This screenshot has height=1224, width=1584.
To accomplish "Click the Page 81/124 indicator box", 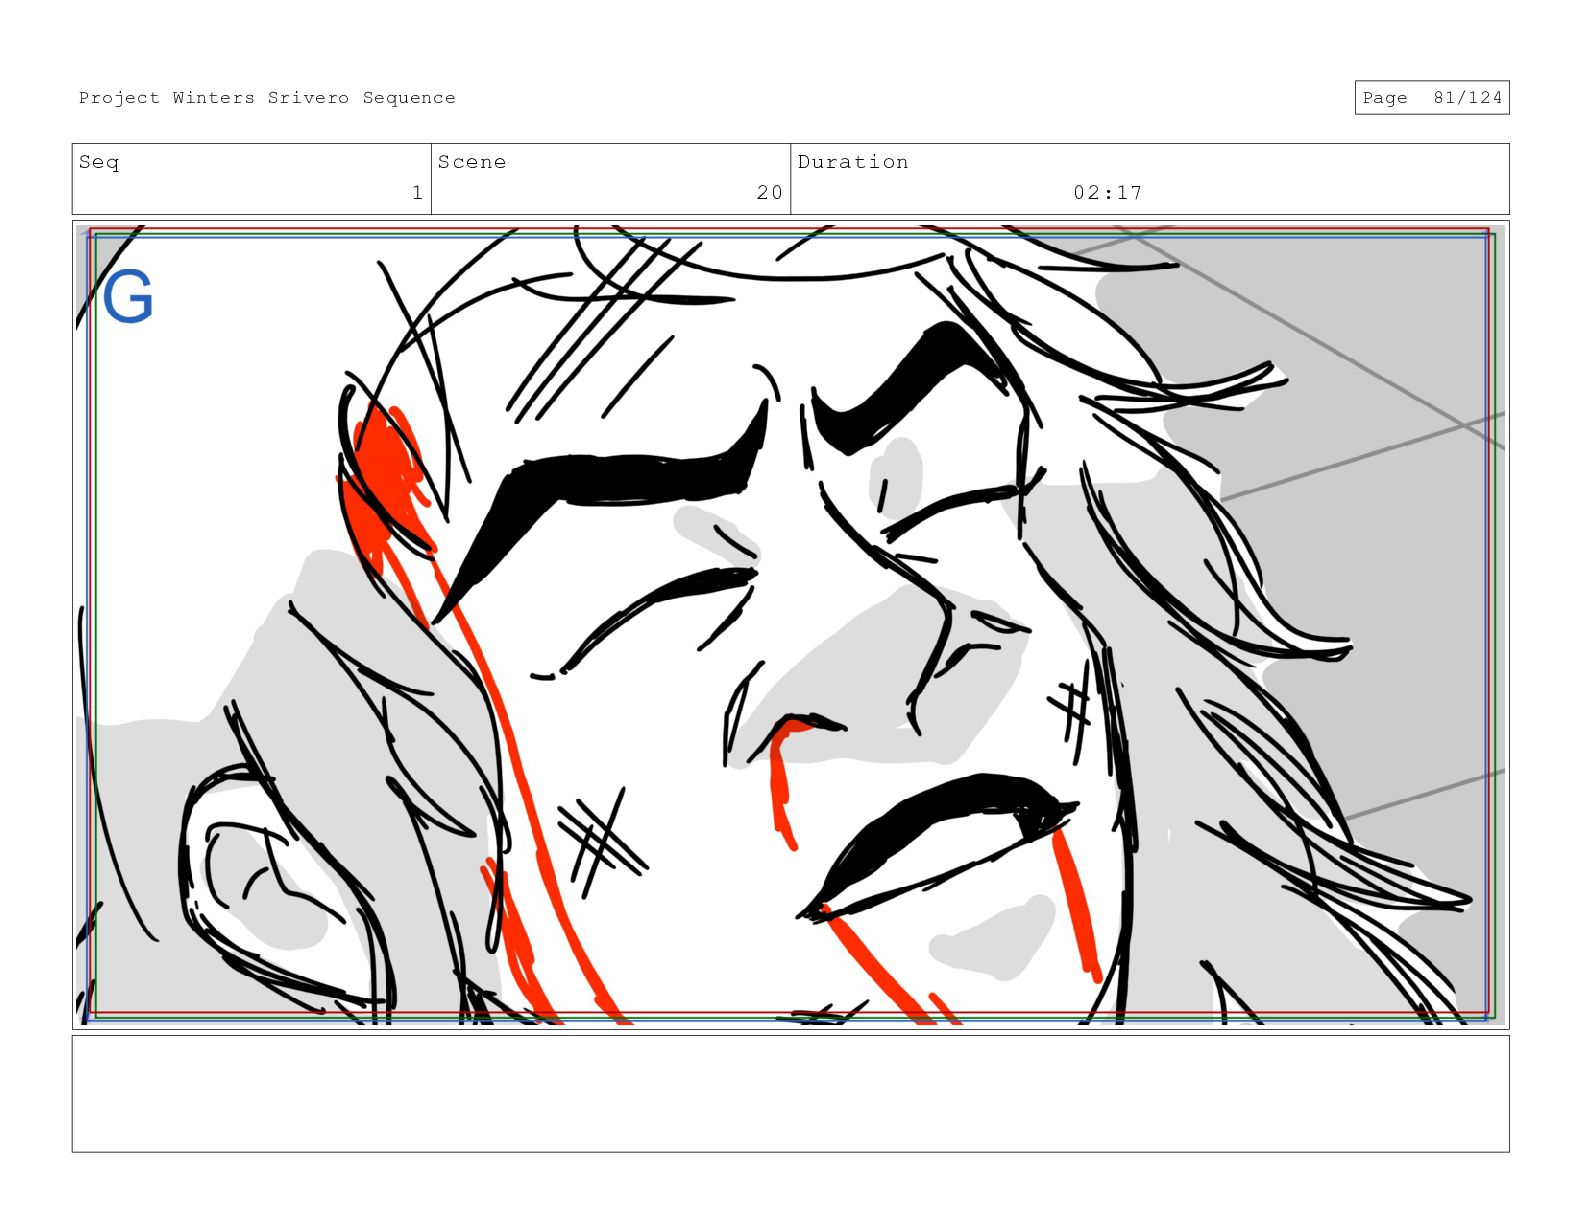I will coord(1431,98).
